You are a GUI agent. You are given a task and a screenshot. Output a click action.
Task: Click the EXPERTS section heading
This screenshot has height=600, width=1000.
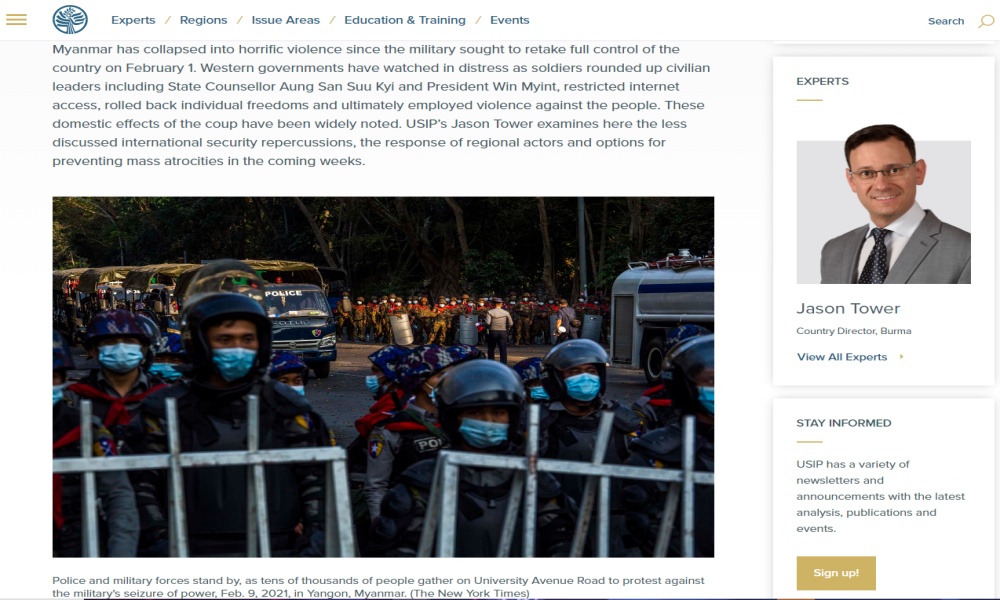click(x=822, y=82)
